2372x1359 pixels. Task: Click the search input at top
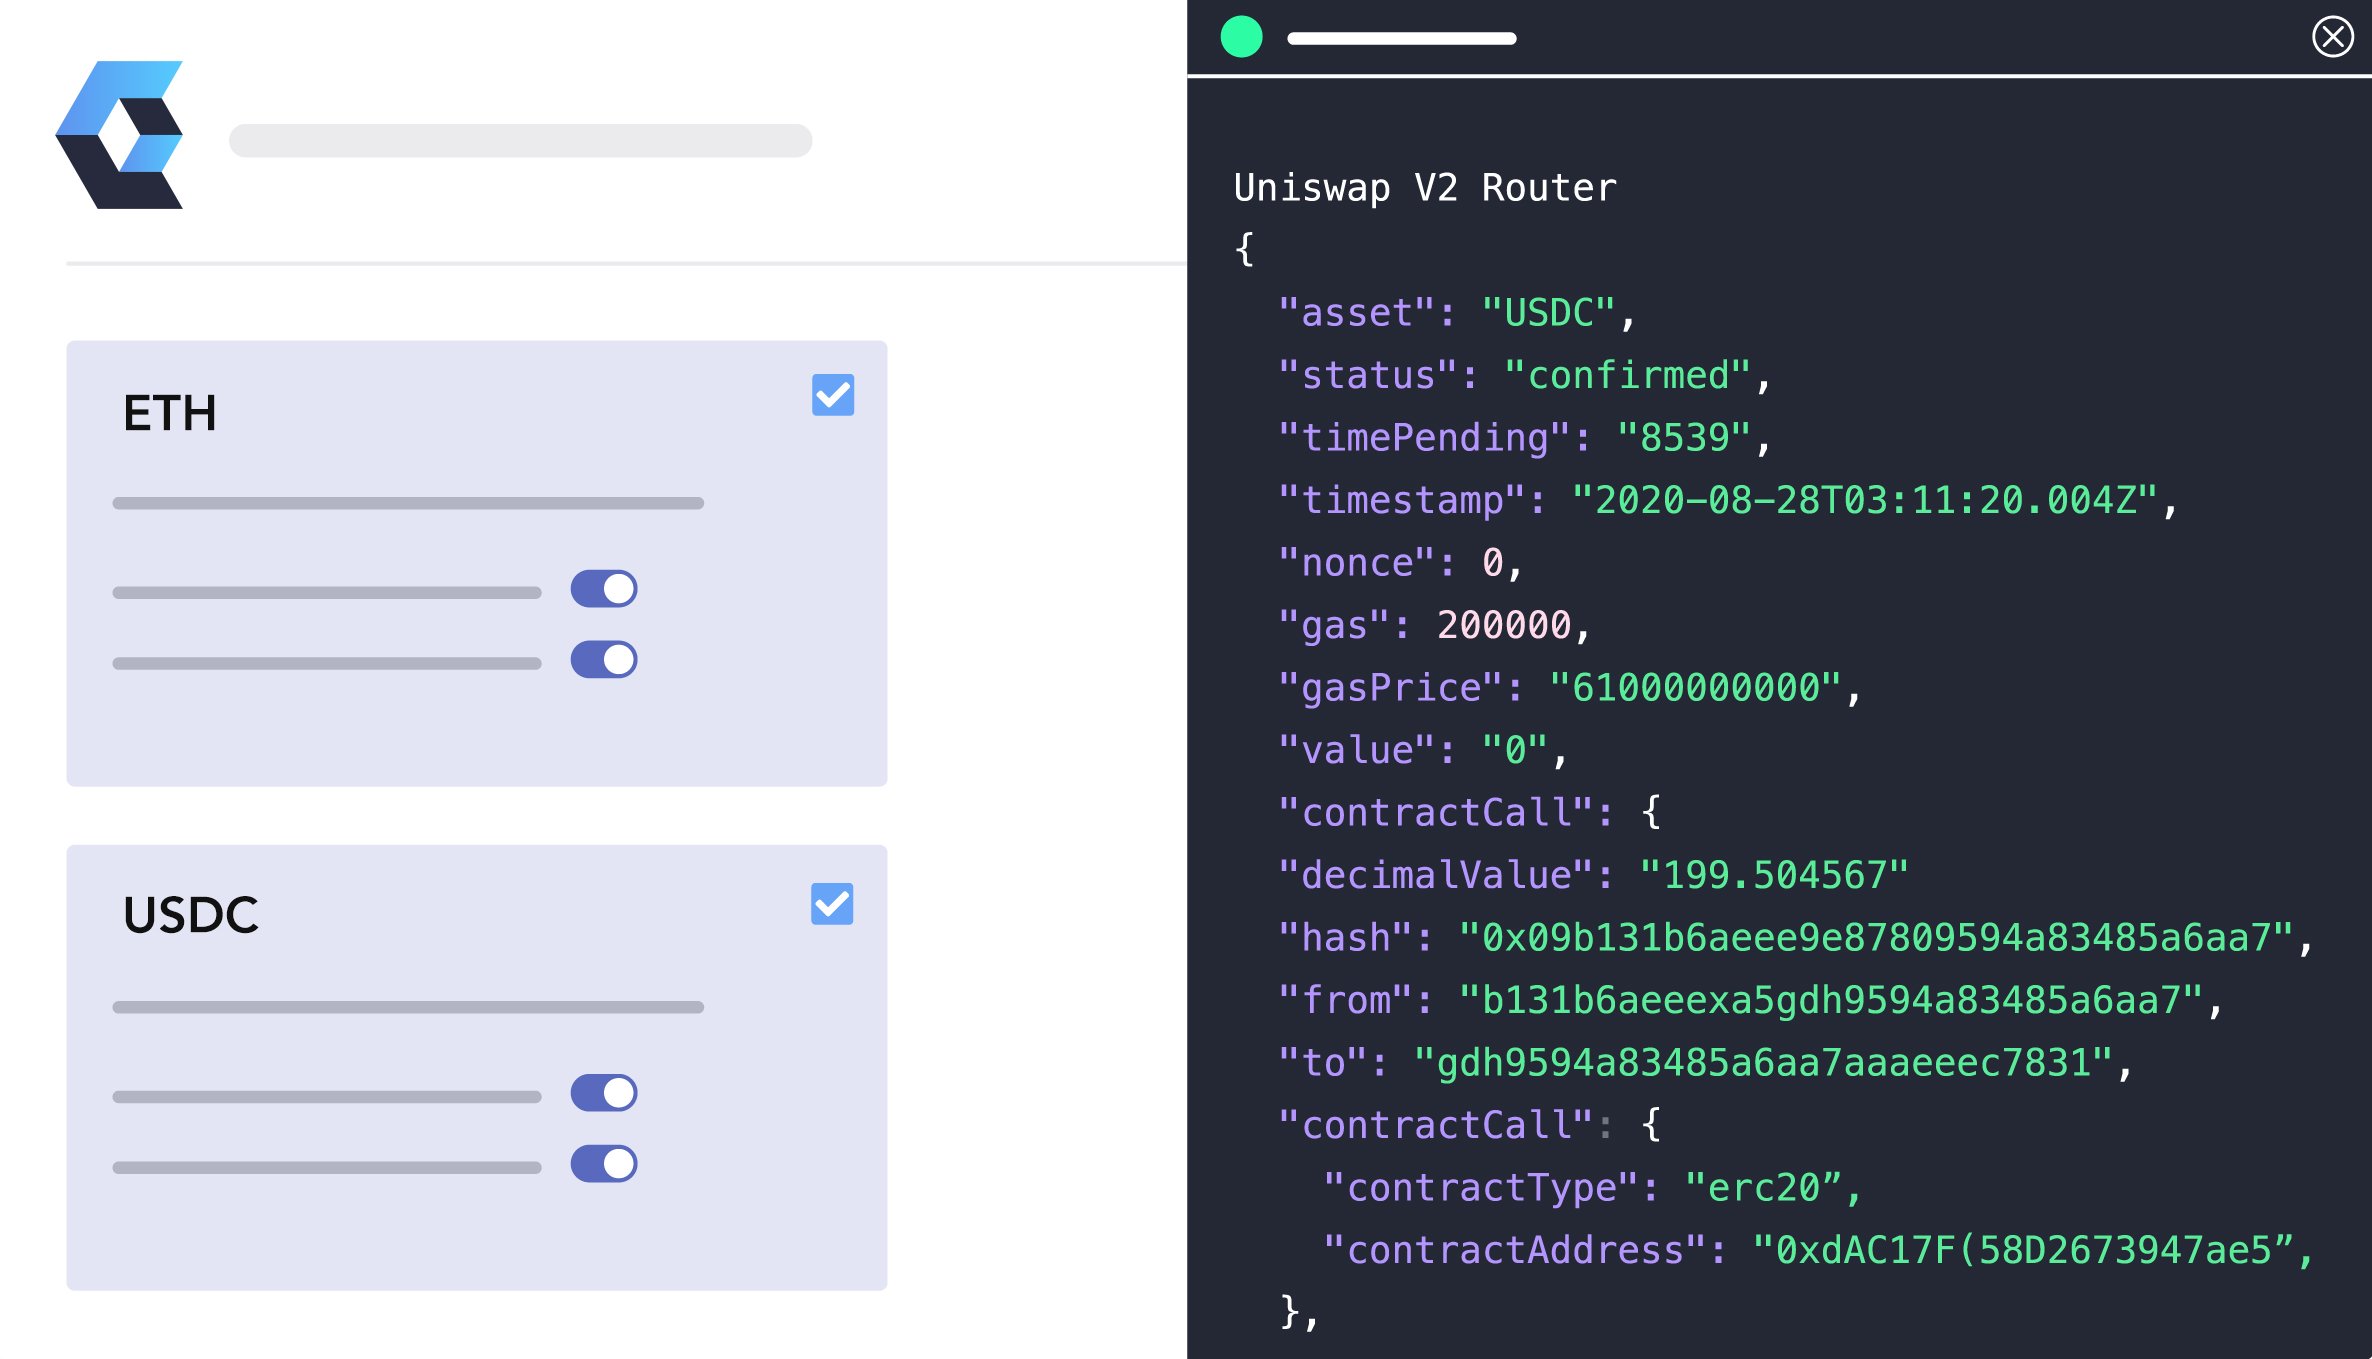coord(520,140)
